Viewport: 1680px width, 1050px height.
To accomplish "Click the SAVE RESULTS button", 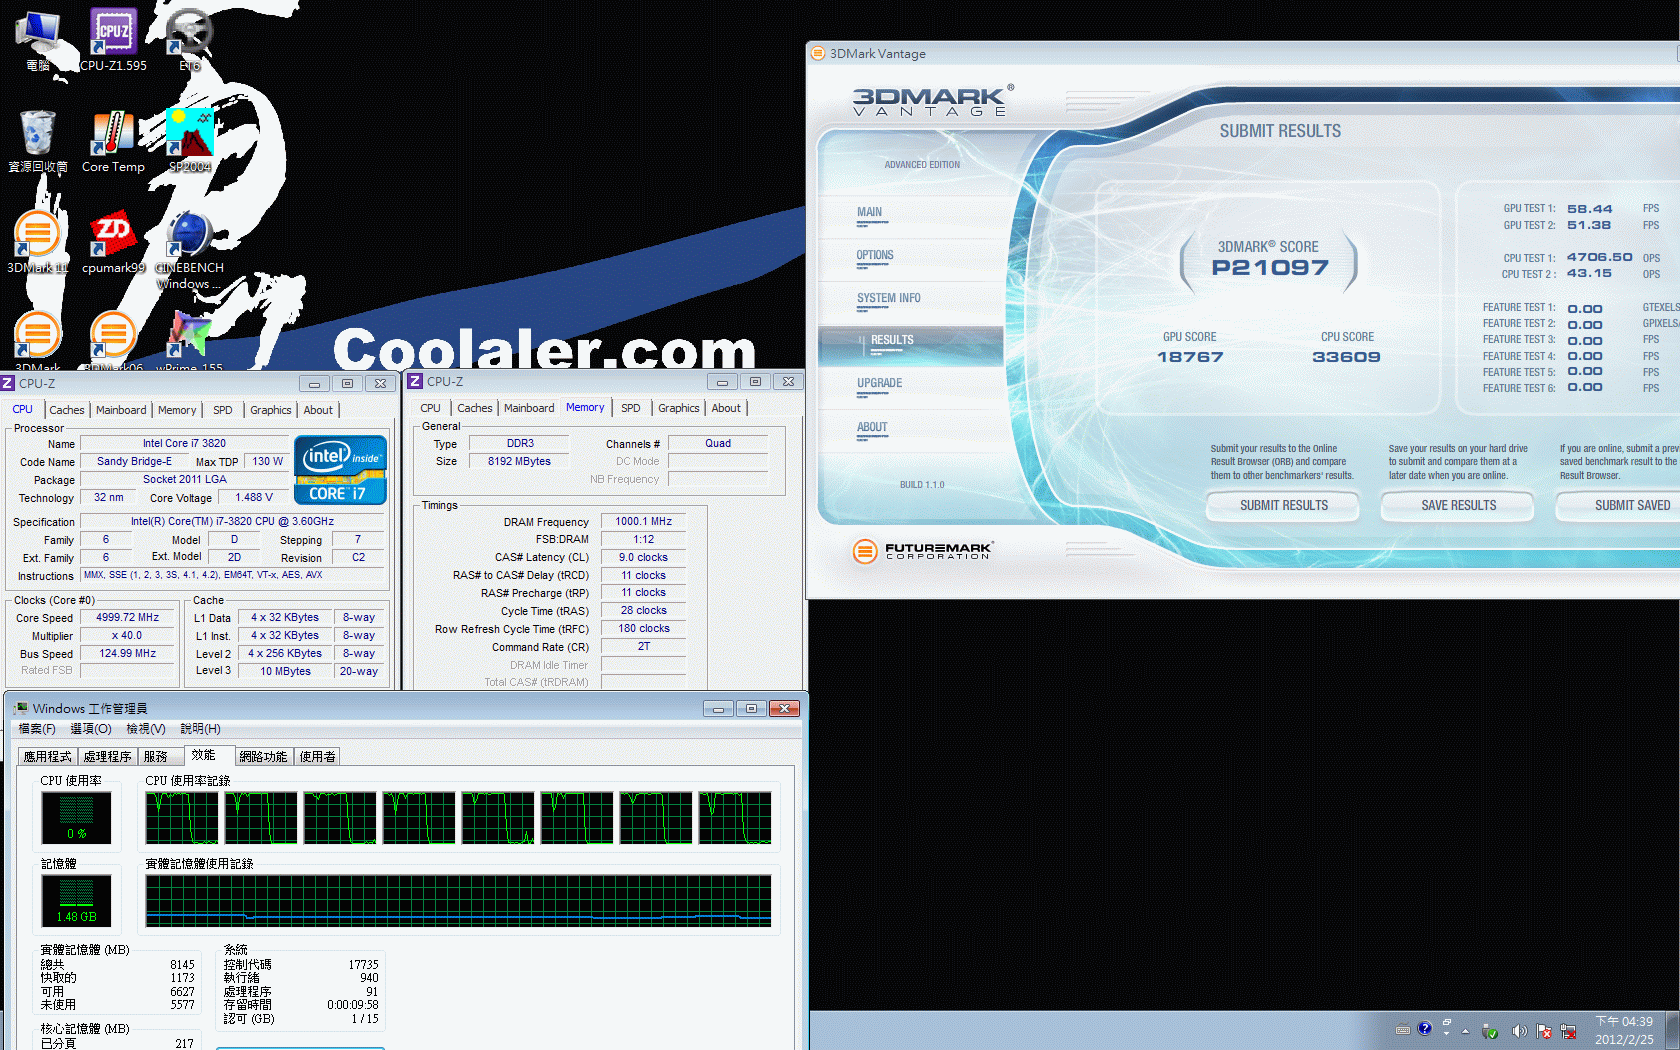I will click(x=1458, y=506).
